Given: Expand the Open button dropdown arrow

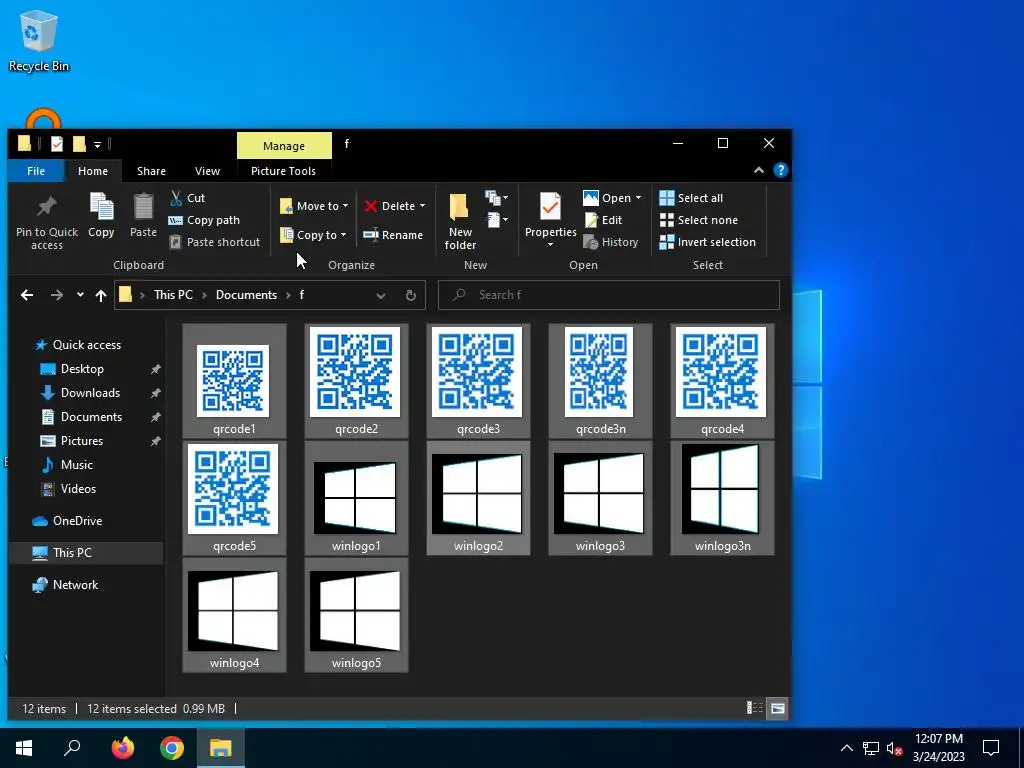Looking at the screenshot, I should [x=638, y=198].
